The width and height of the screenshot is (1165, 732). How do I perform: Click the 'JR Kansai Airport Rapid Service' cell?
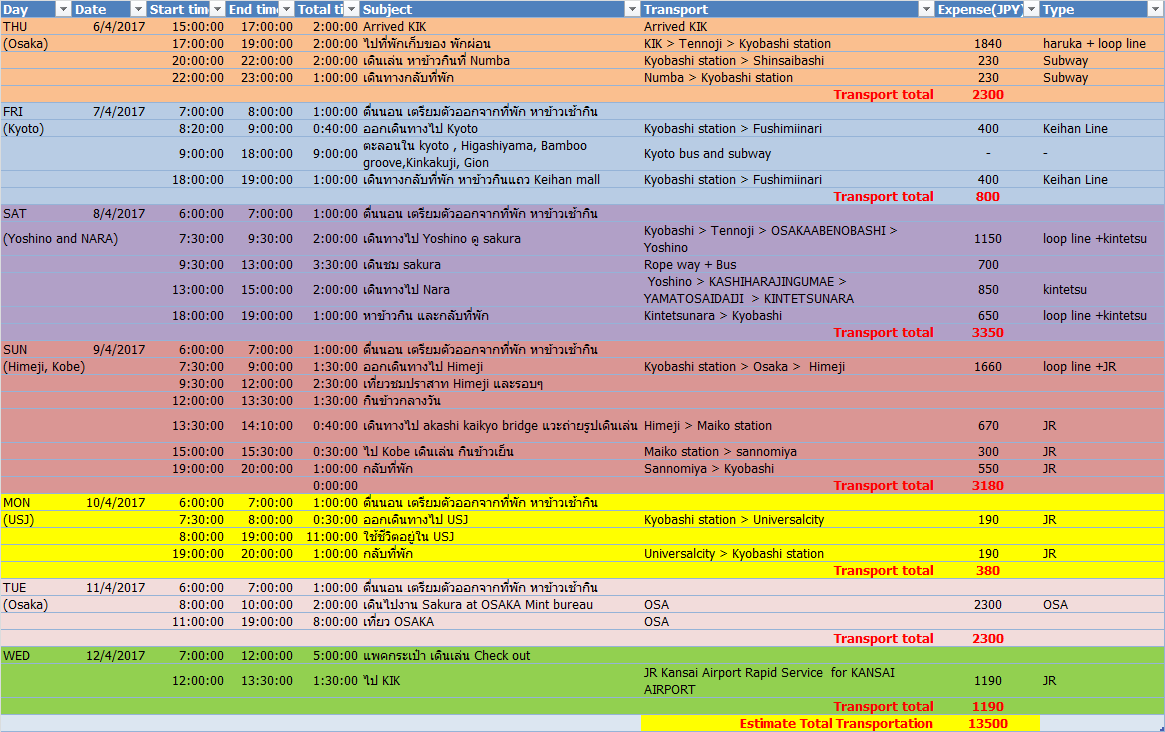click(x=770, y=681)
